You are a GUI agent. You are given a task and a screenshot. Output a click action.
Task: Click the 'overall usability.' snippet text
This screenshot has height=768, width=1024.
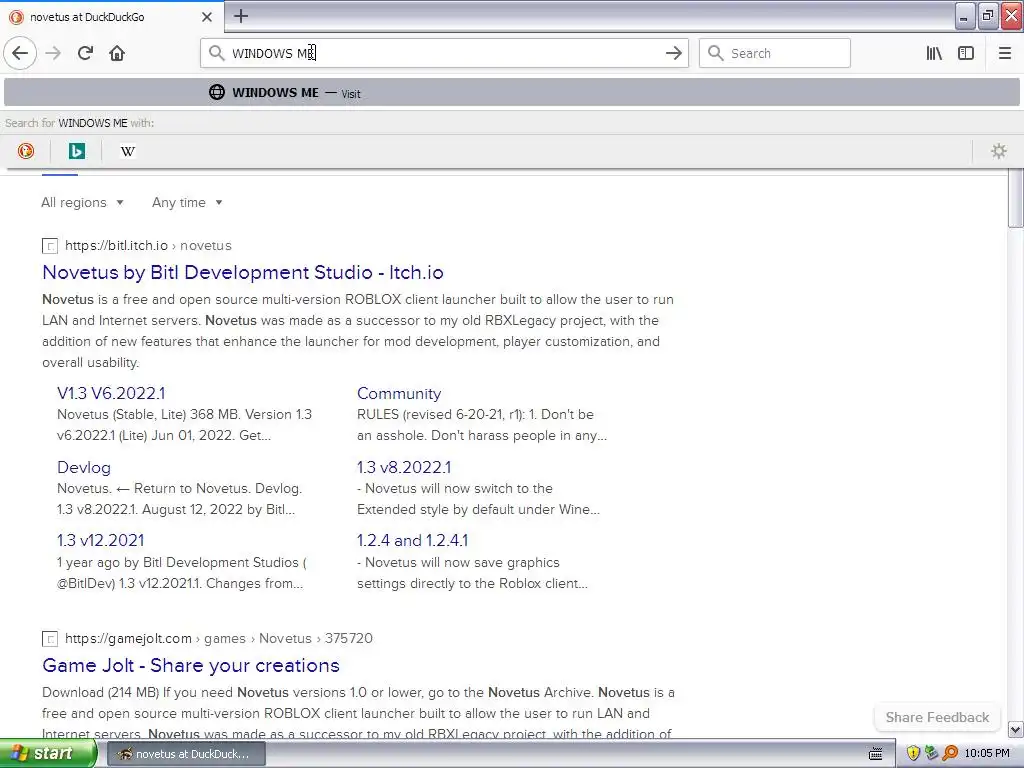pyautogui.click(x=91, y=362)
